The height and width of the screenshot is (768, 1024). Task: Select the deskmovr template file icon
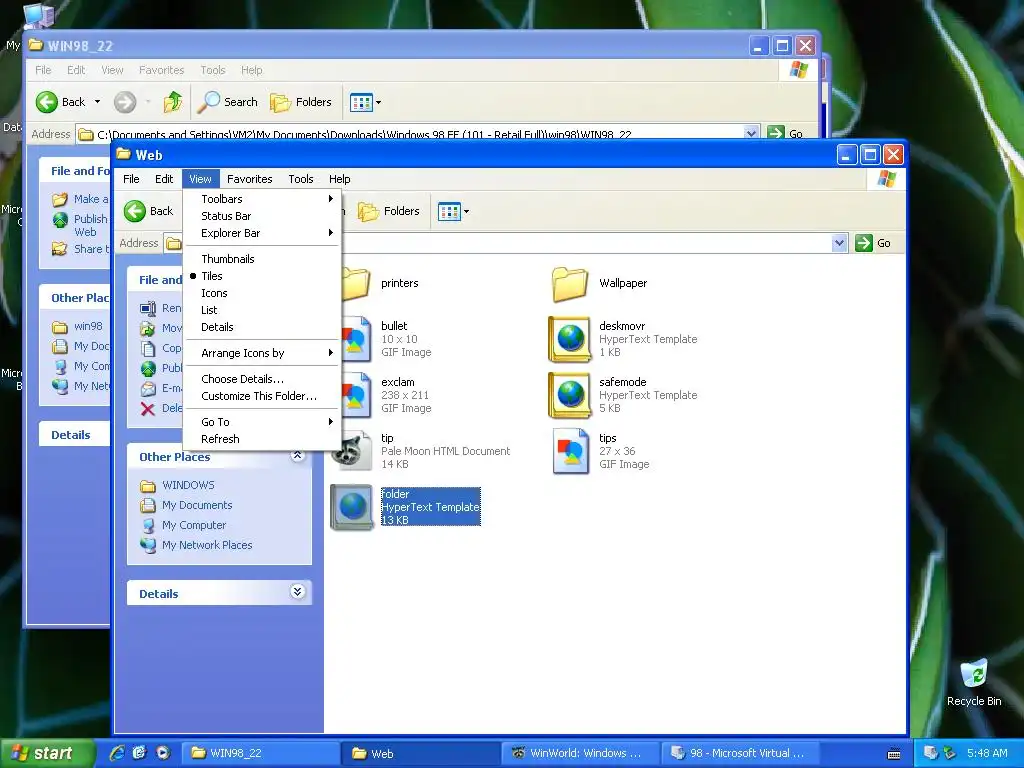(x=569, y=339)
